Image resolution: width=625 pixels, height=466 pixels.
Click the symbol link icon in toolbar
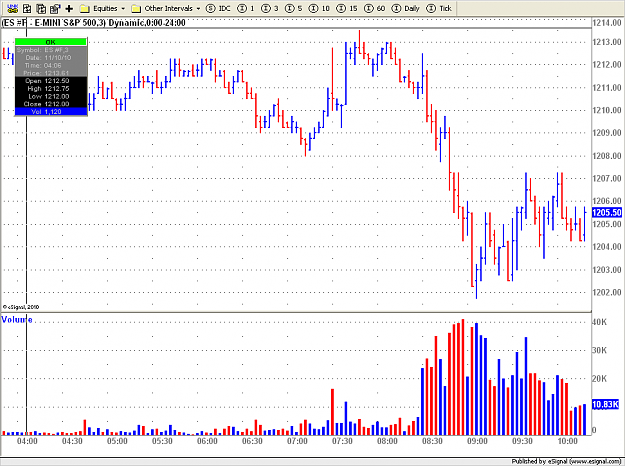(x=13, y=8)
